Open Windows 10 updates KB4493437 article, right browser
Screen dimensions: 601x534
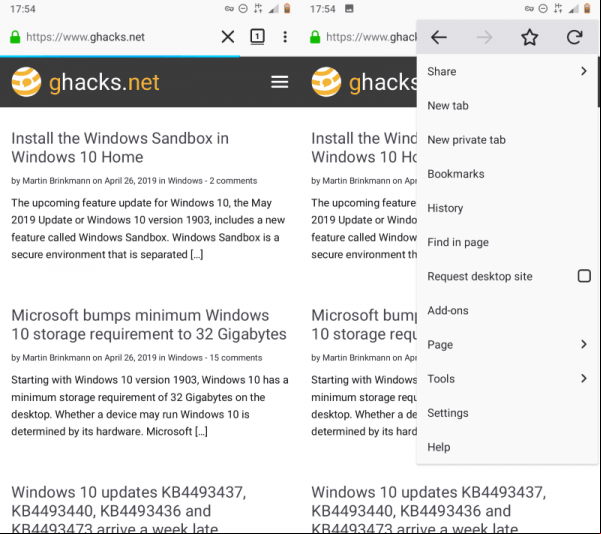click(x=429, y=511)
